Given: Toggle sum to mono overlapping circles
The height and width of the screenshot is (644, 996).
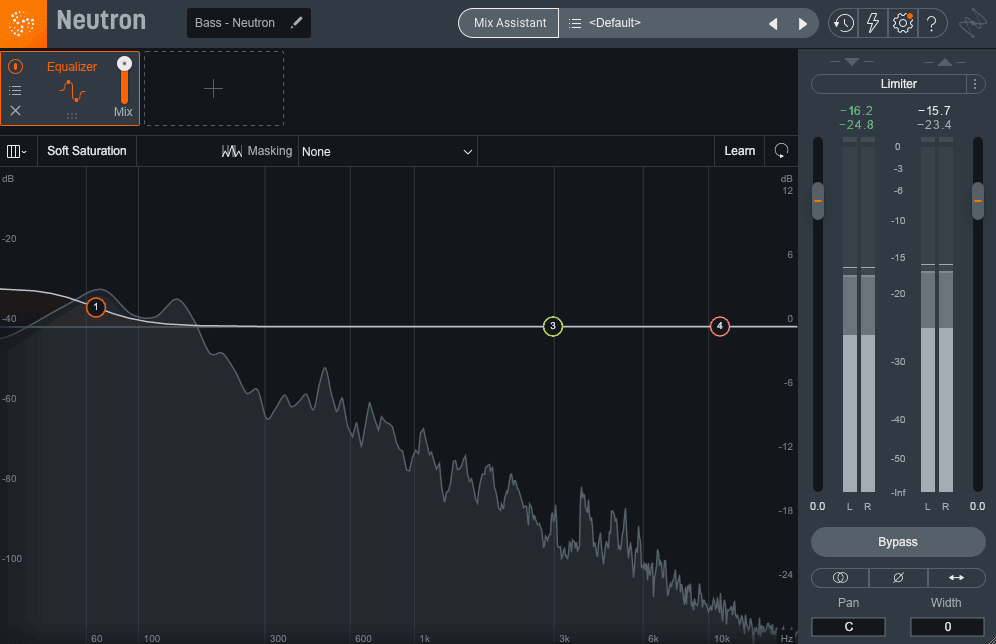Looking at the screenshot, I should [x=840, y=577].
